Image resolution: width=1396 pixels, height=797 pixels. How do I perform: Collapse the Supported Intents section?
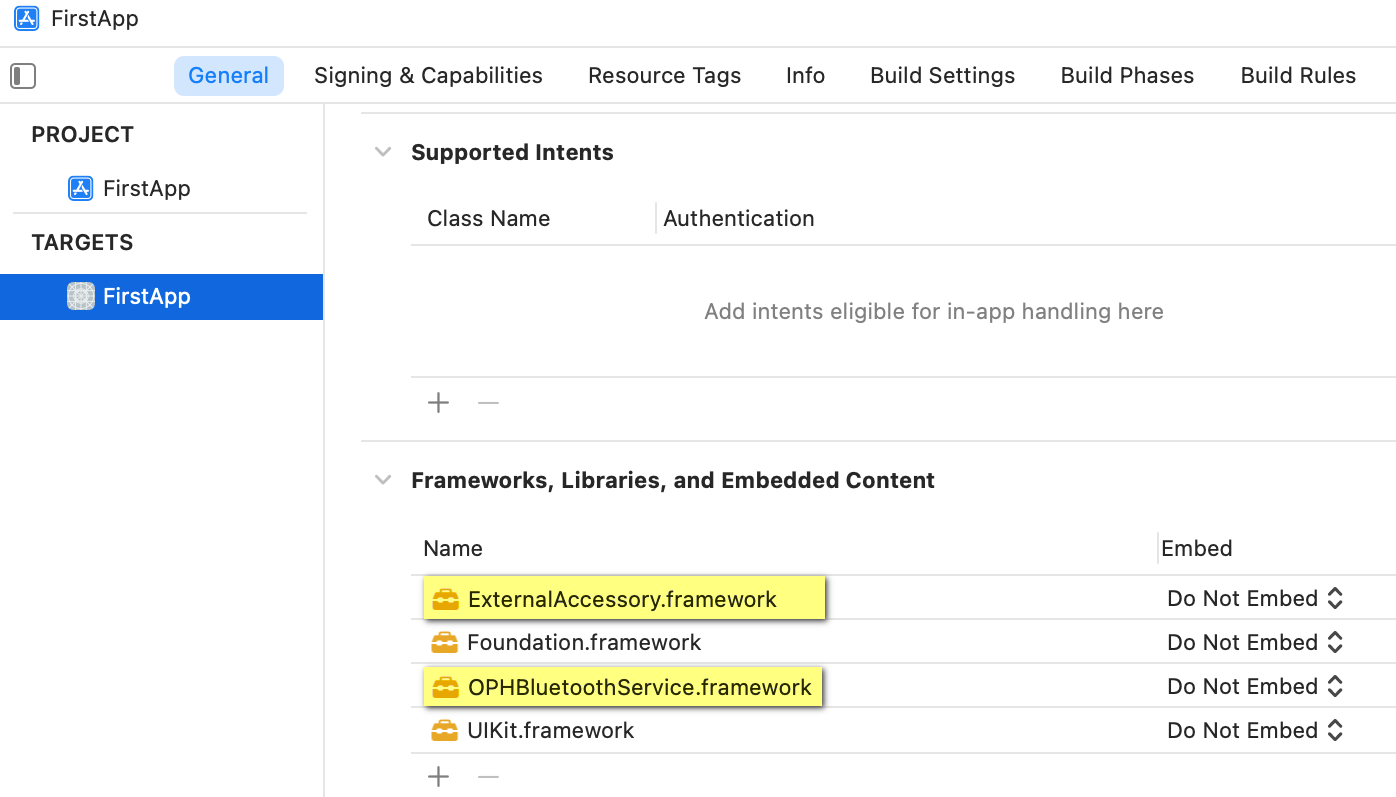[383, 152]
